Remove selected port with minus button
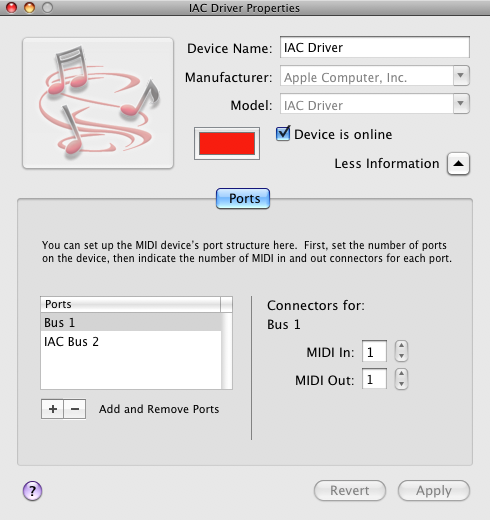The width and height of the screenshot is (490, 520). point(75,409)
